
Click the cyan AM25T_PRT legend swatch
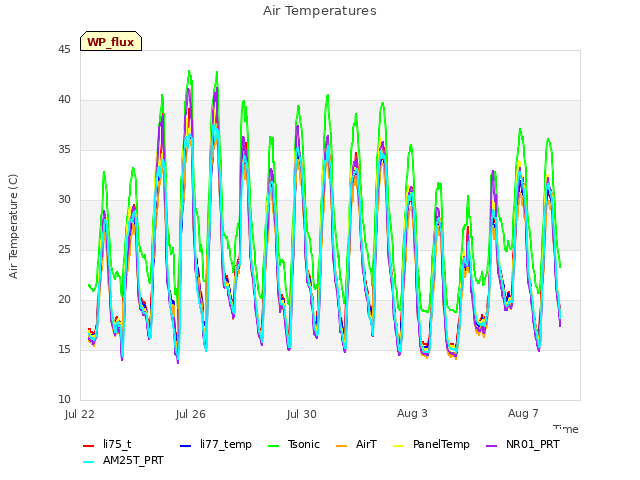coord(89,462)
